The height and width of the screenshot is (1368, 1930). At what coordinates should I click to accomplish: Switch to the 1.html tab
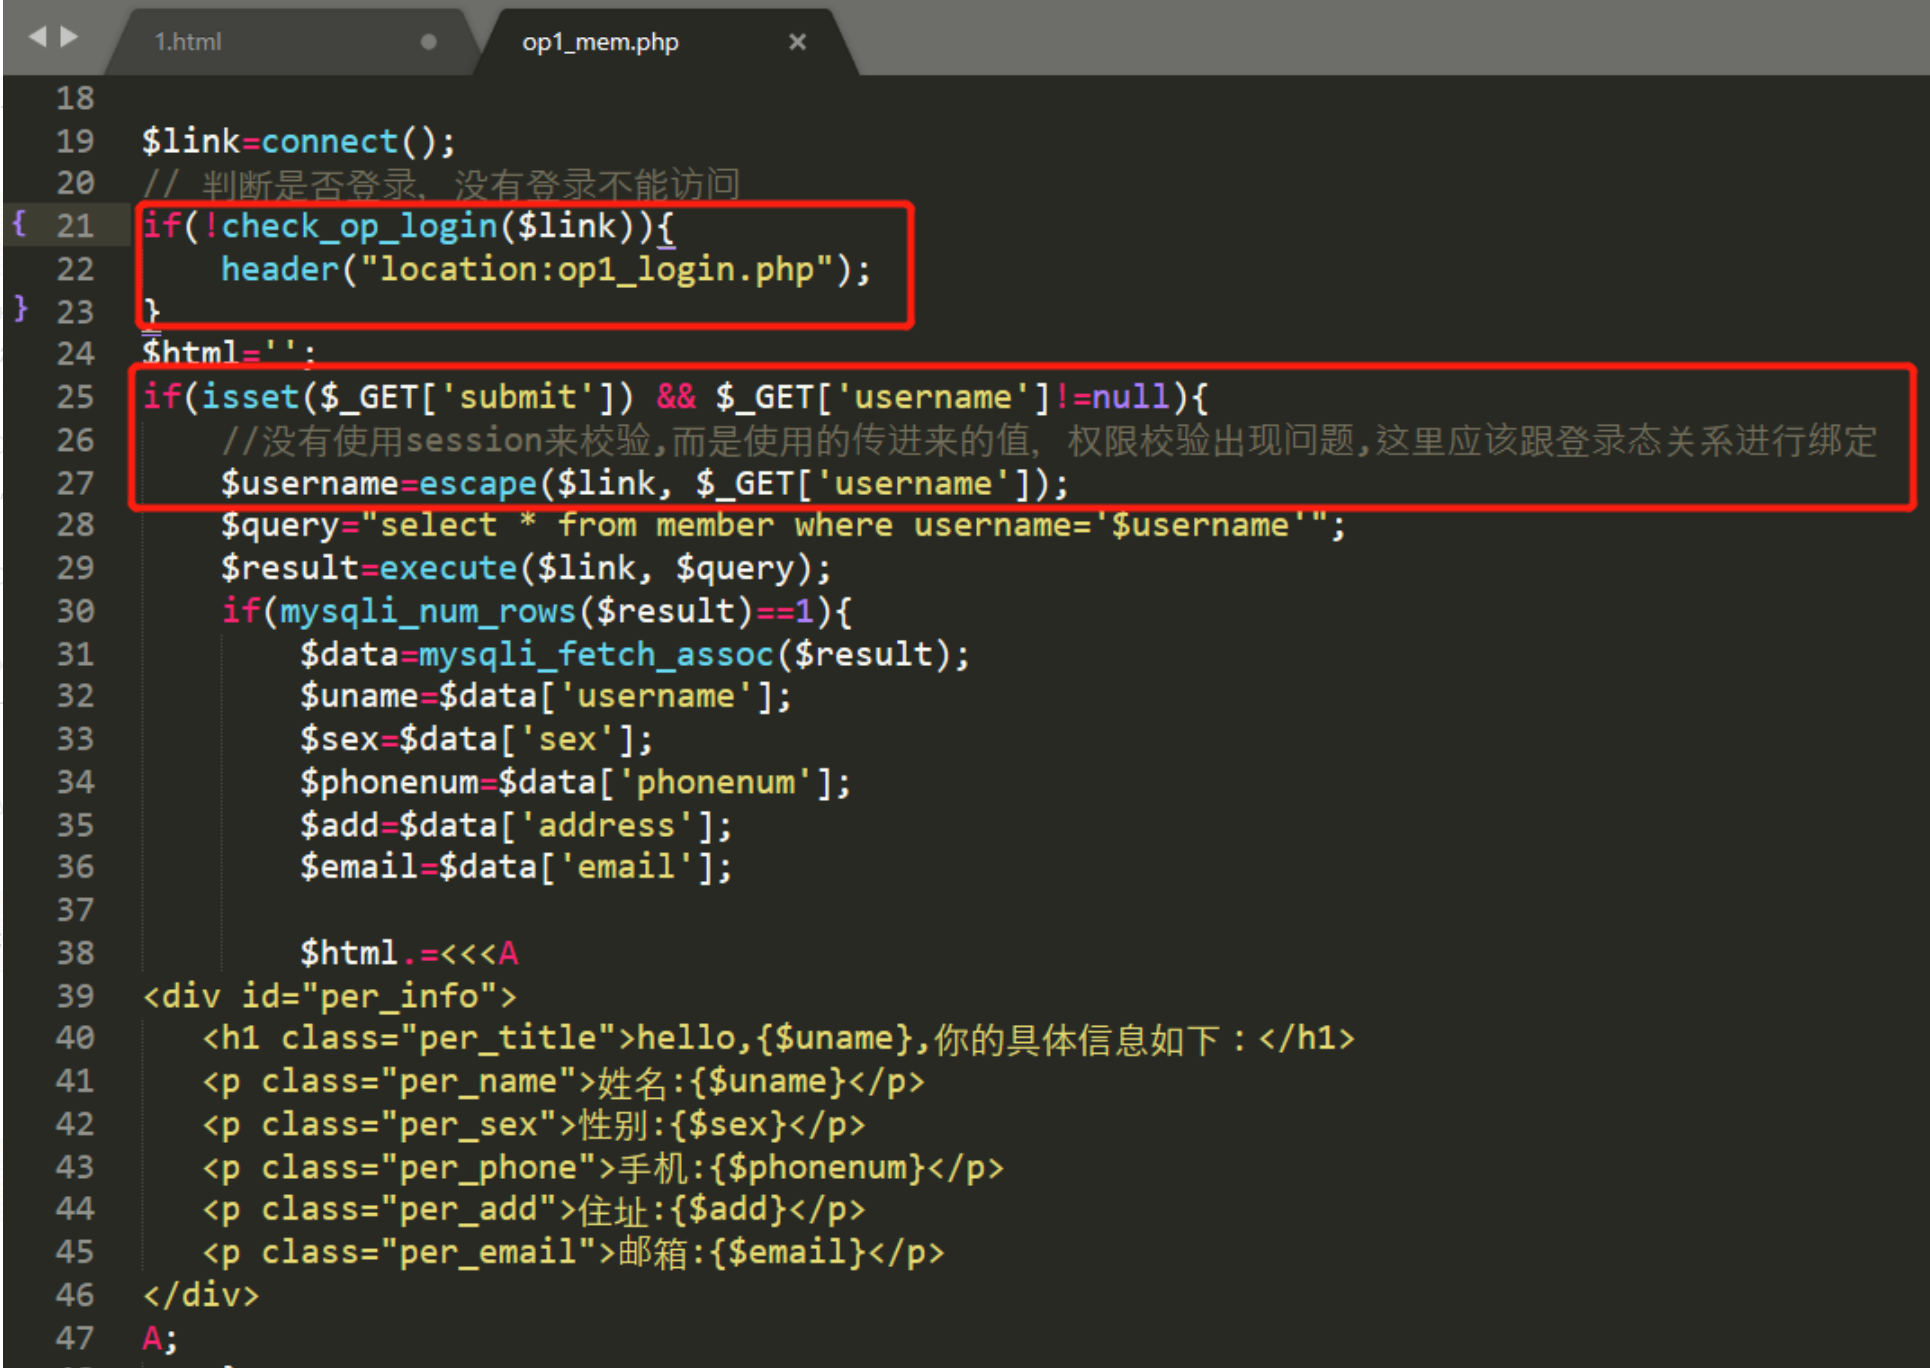188,42
